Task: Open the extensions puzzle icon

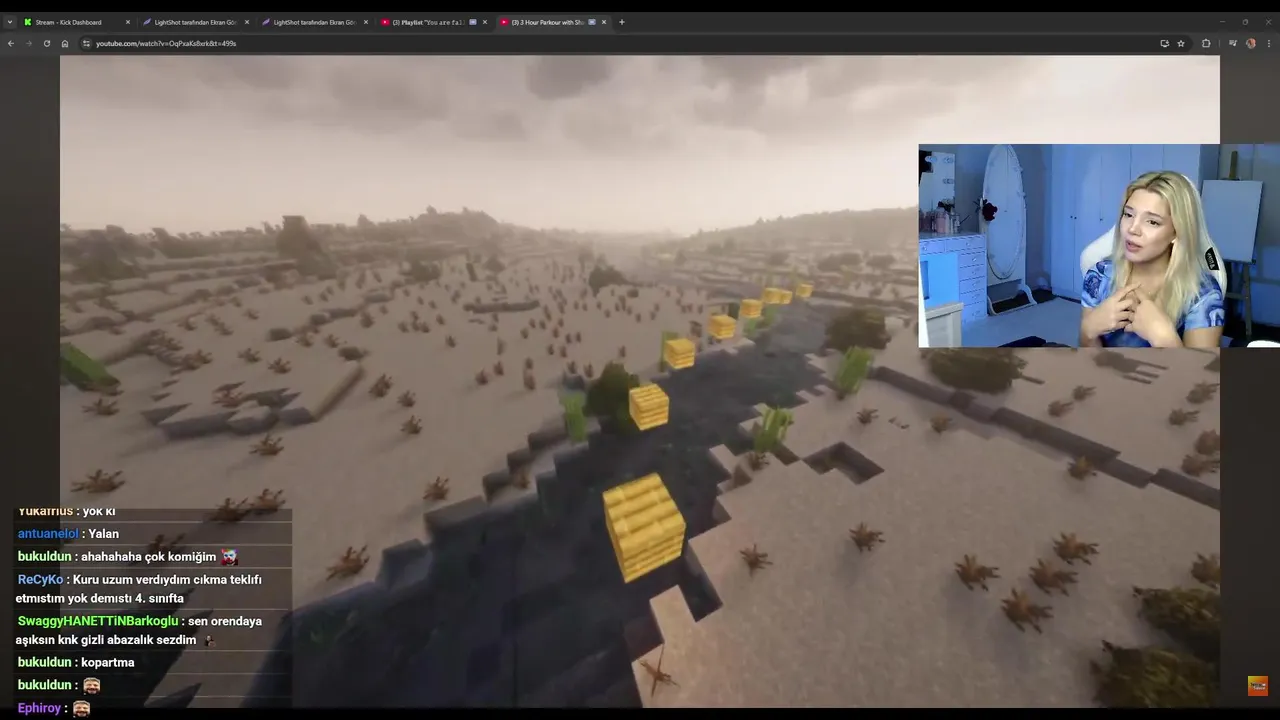Action: tap(1206, 43)
